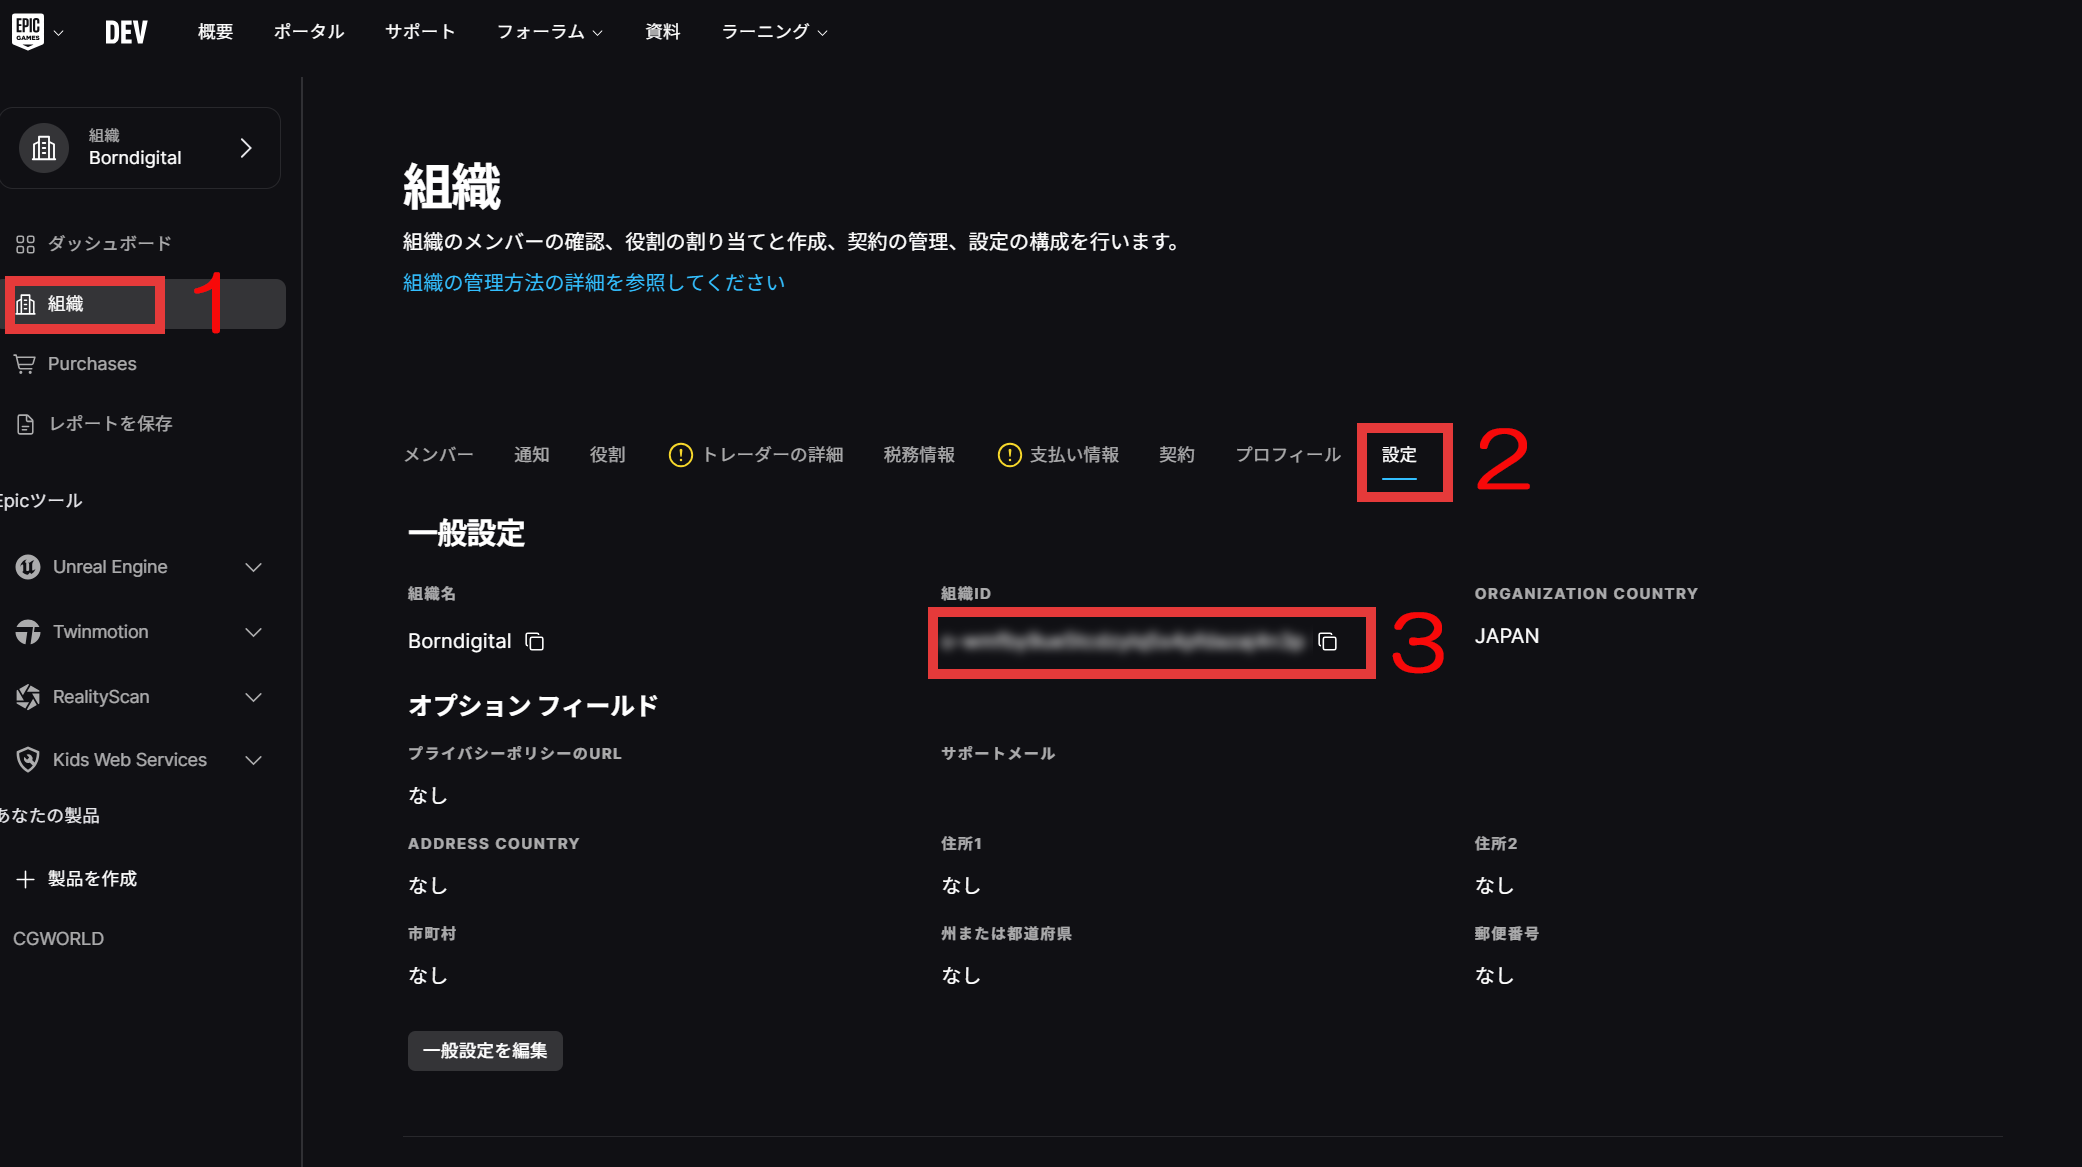2082x1167 pixels.
Task: Click the Borndigital organization name text
Action: point(459,641)
